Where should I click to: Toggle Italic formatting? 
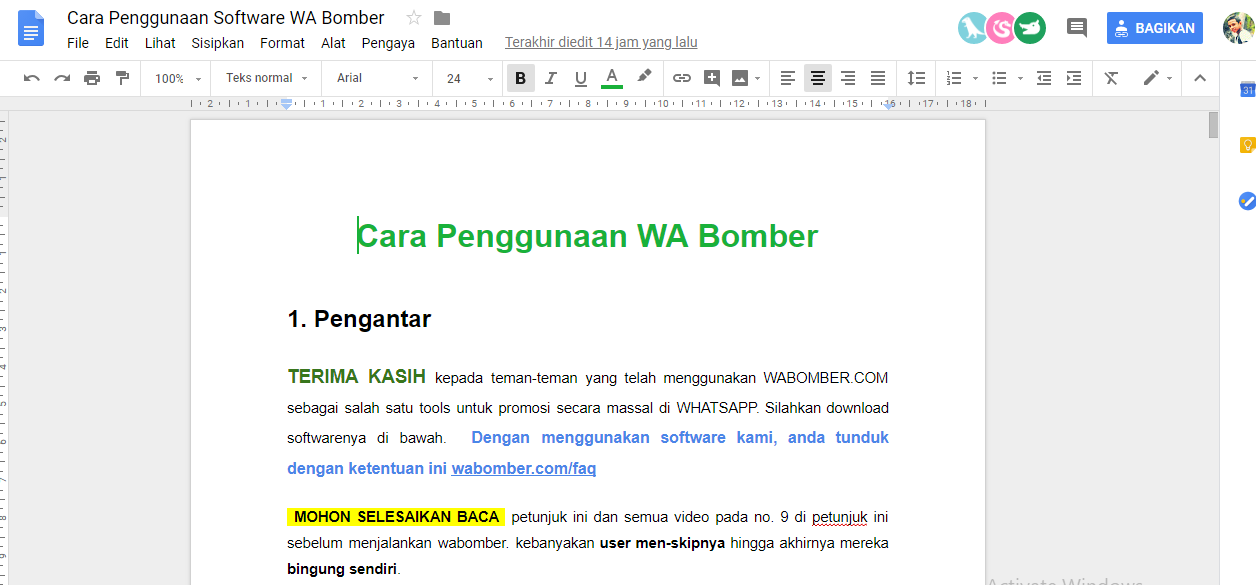point(550,78)
